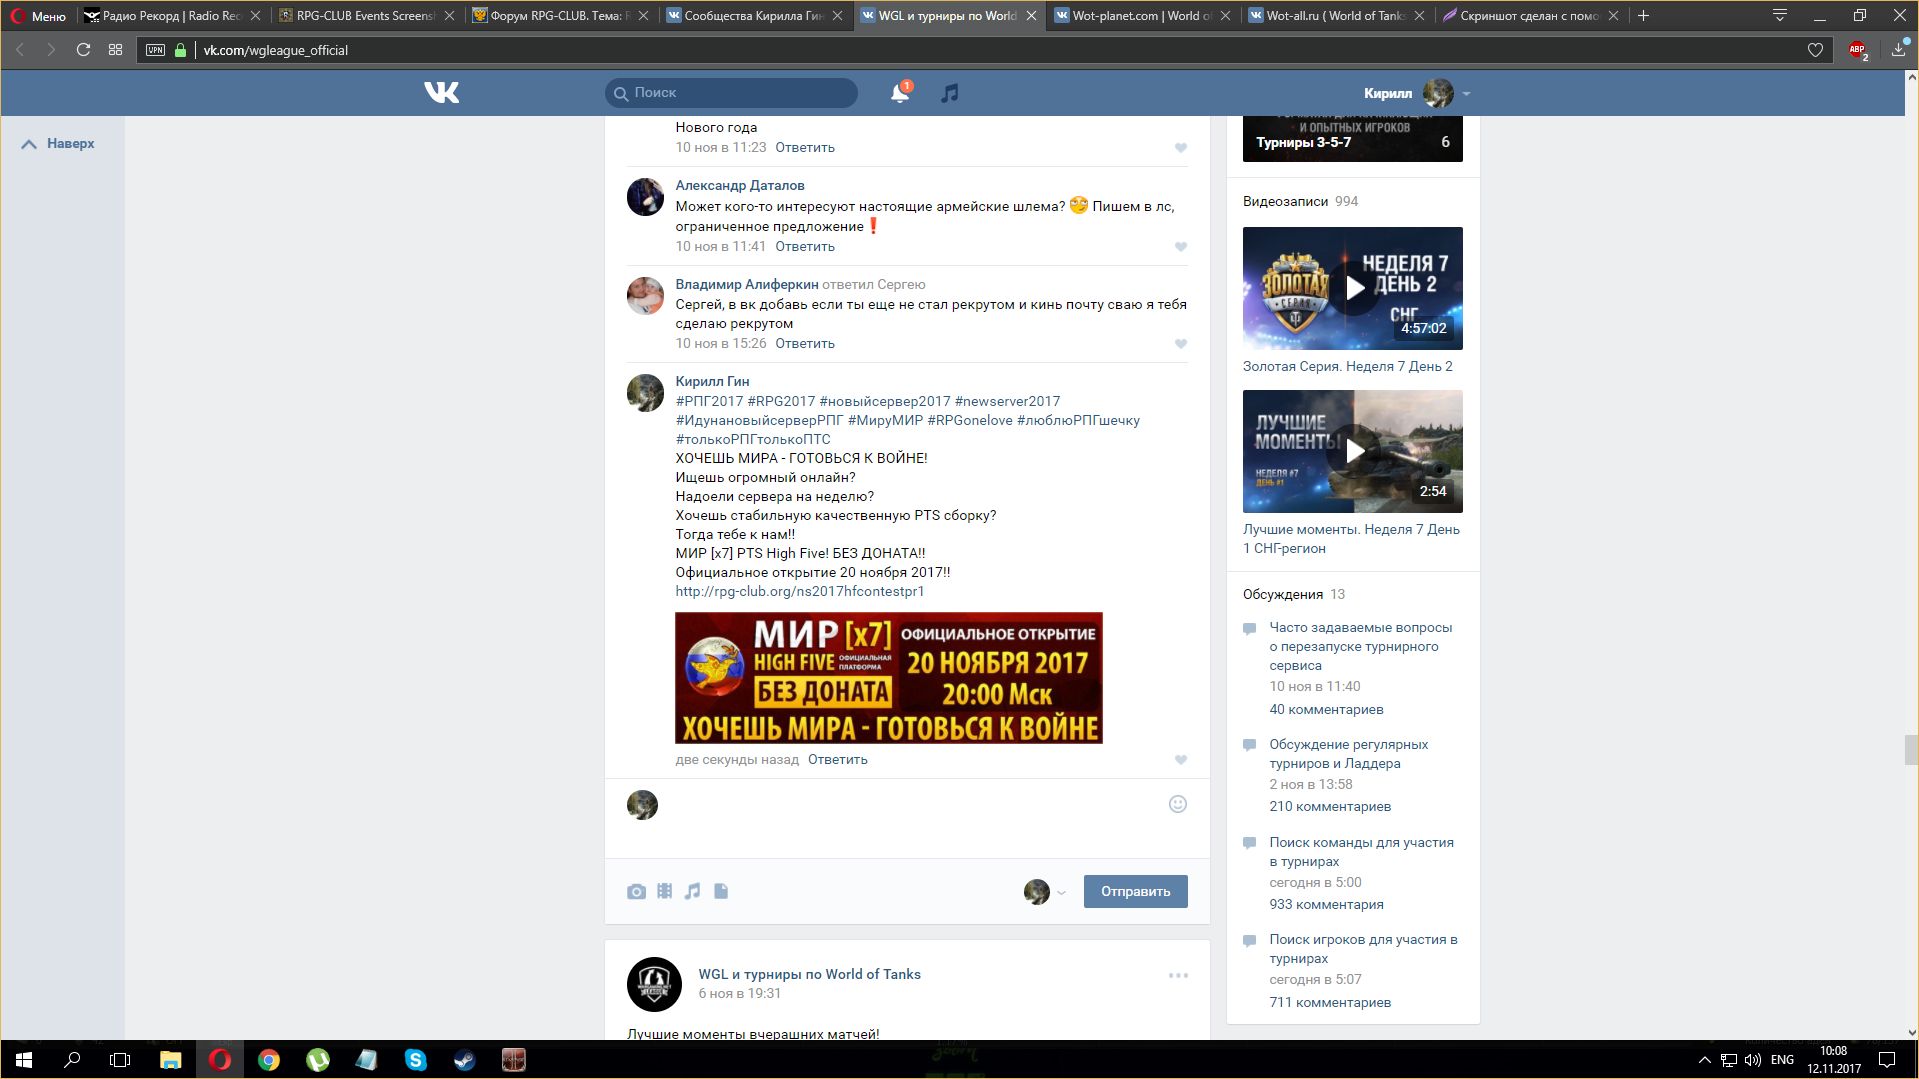Go back in browser history
This screenshot has width=1919, height=1079.
click(x=20, y=50)
